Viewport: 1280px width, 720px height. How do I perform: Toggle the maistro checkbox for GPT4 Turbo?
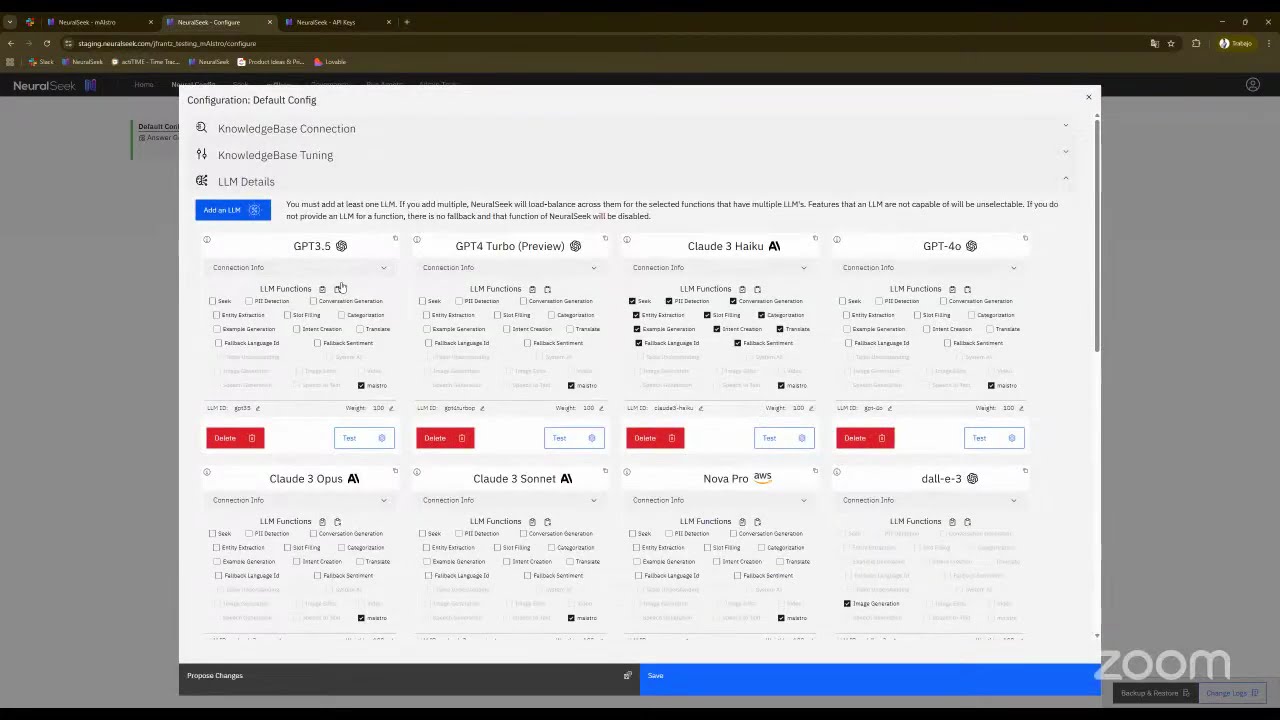[571, 386]
